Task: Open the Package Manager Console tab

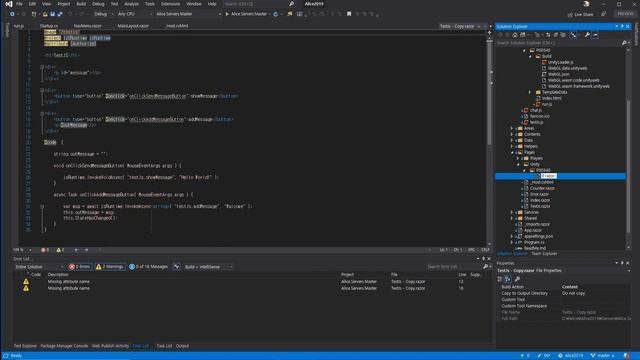Action: (64, 346)
